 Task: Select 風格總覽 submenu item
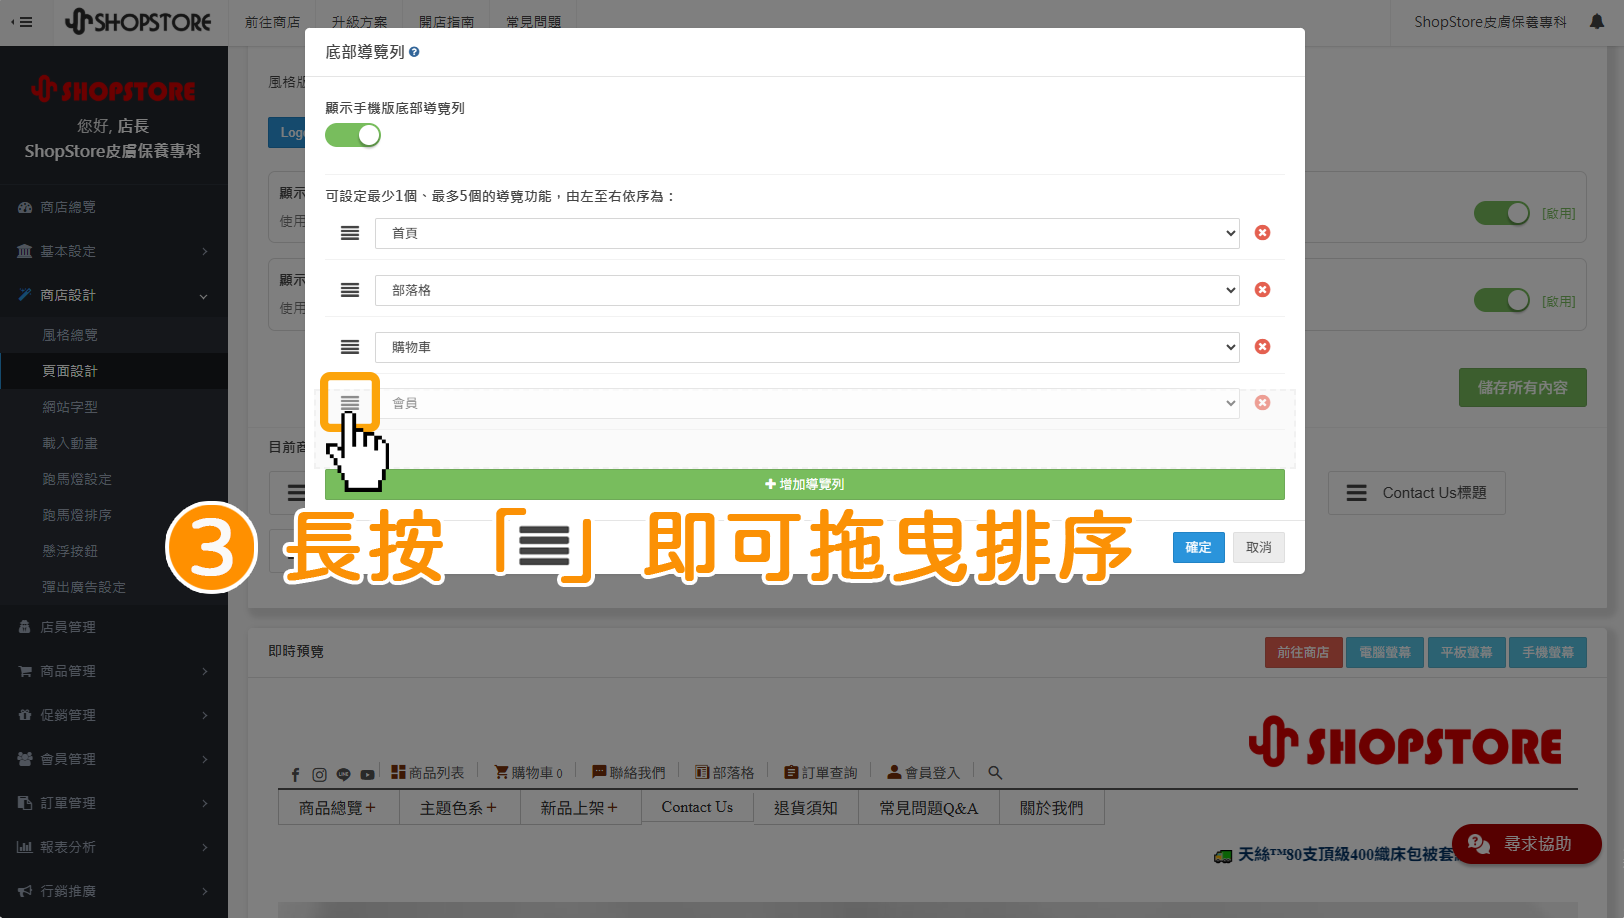click(114, 335)
